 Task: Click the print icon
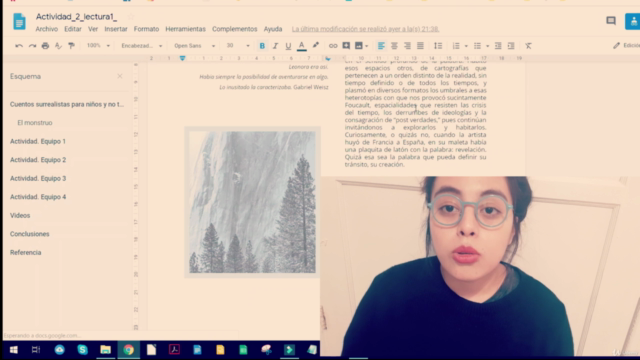pyautogui.click(x=45, y=46)
